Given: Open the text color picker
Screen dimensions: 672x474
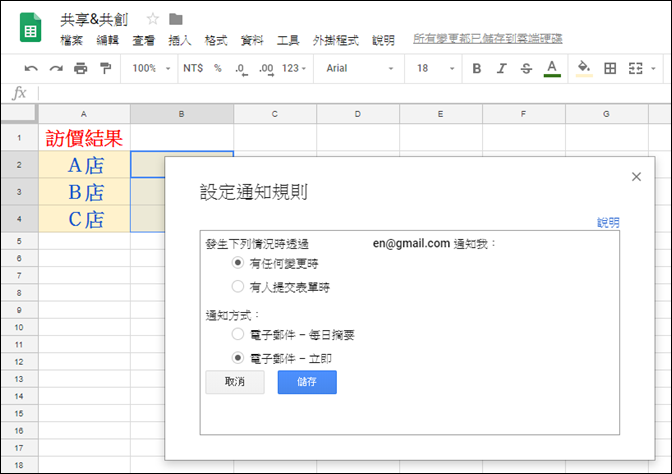Looking at the screenshot, I should click(552, 69).
